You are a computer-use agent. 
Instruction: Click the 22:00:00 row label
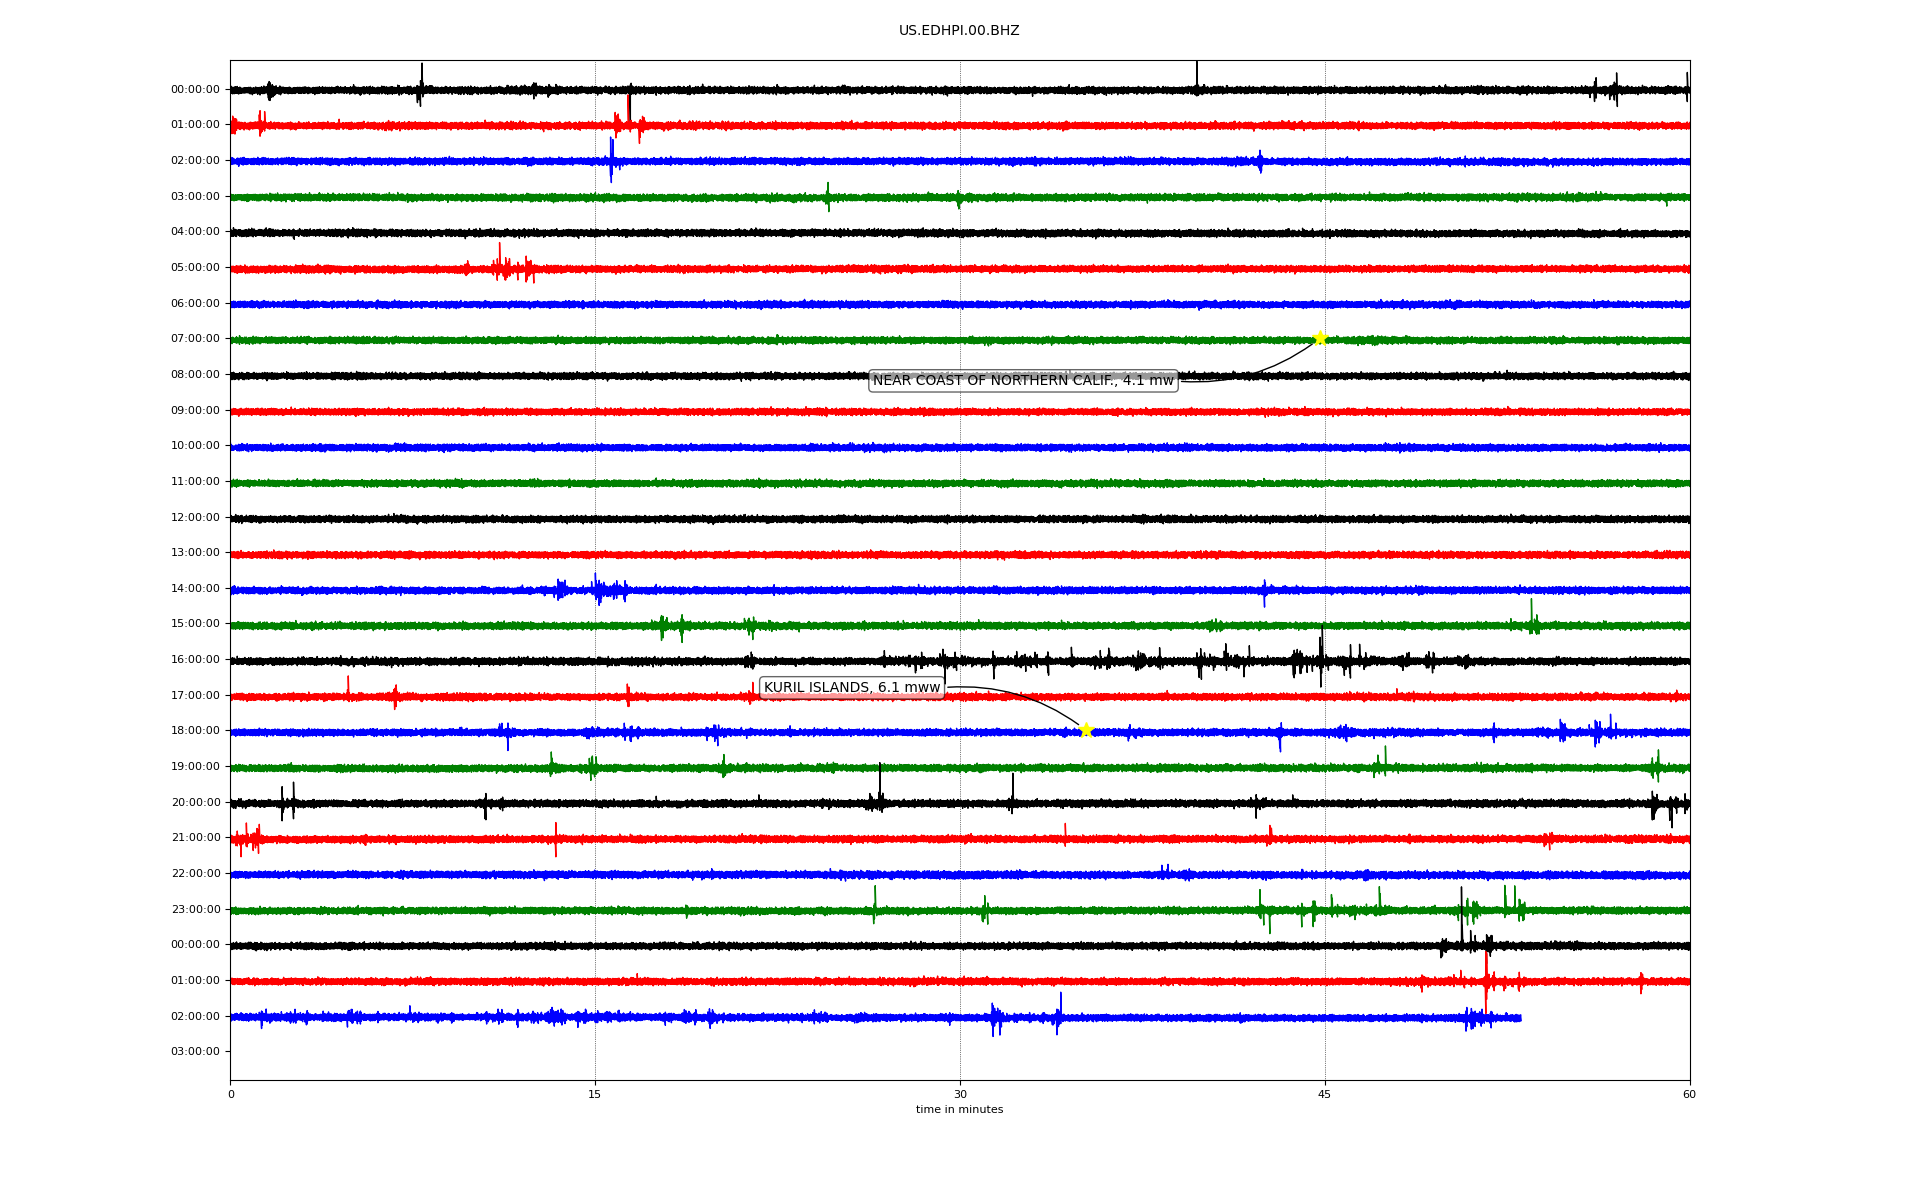tap(195, 873)
